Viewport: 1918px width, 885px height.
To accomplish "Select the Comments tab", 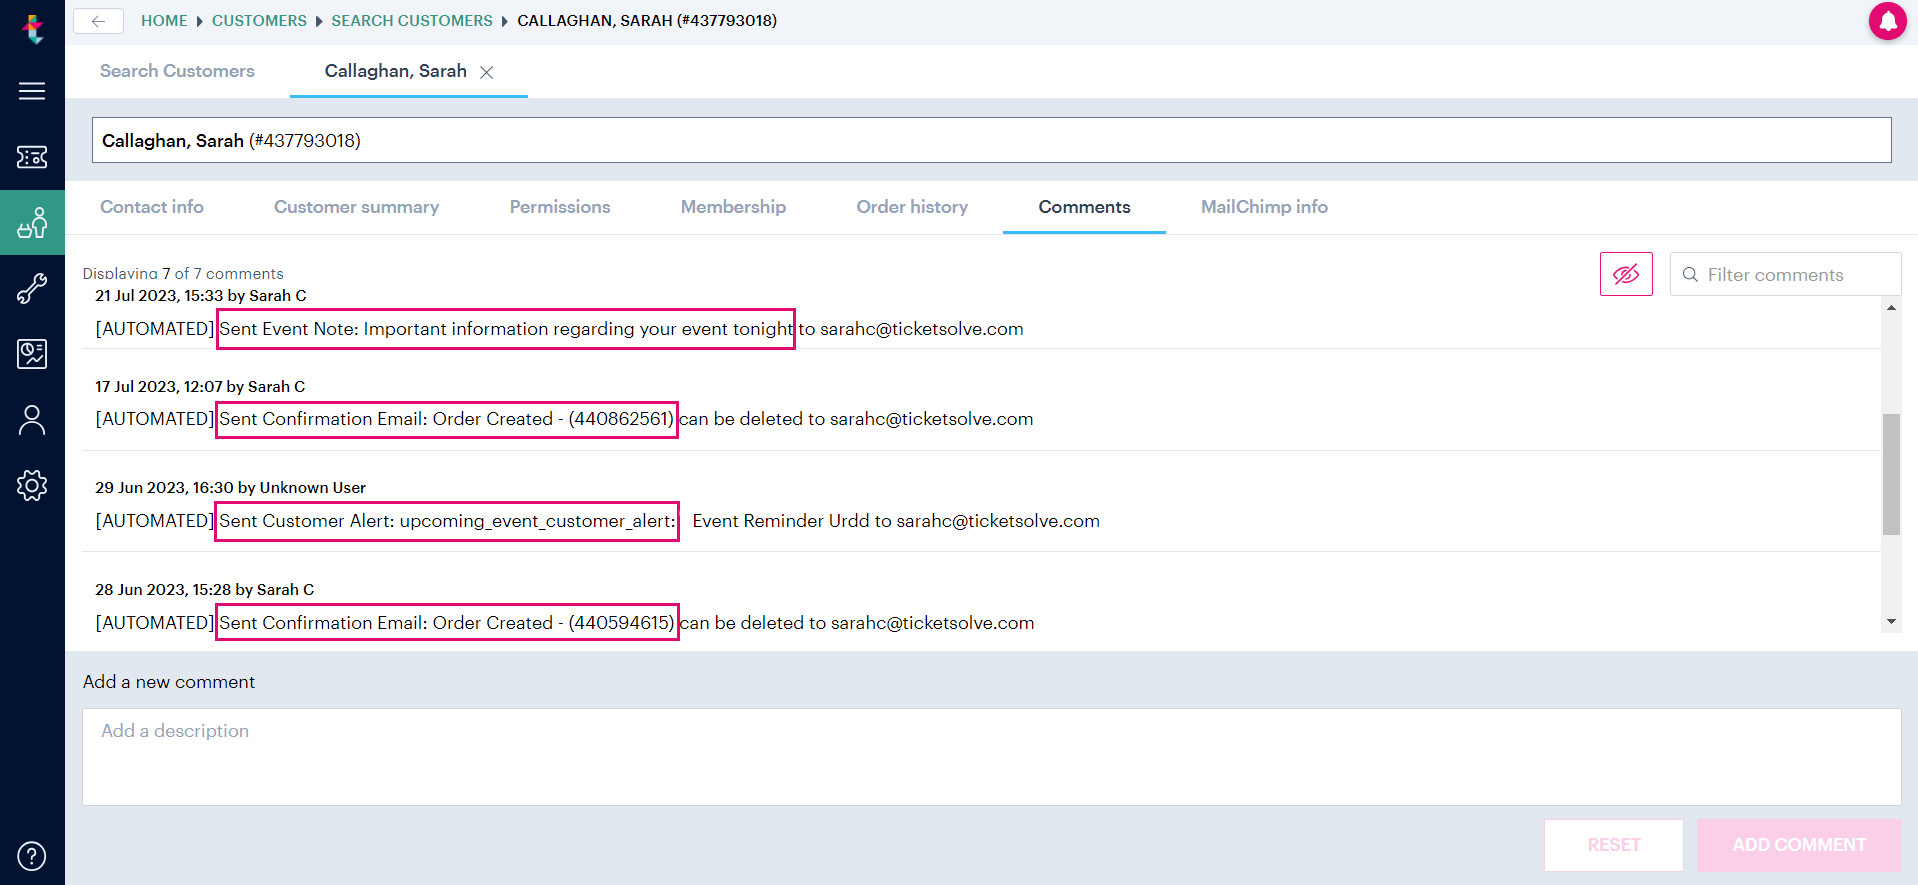I will pos(1084,207).
